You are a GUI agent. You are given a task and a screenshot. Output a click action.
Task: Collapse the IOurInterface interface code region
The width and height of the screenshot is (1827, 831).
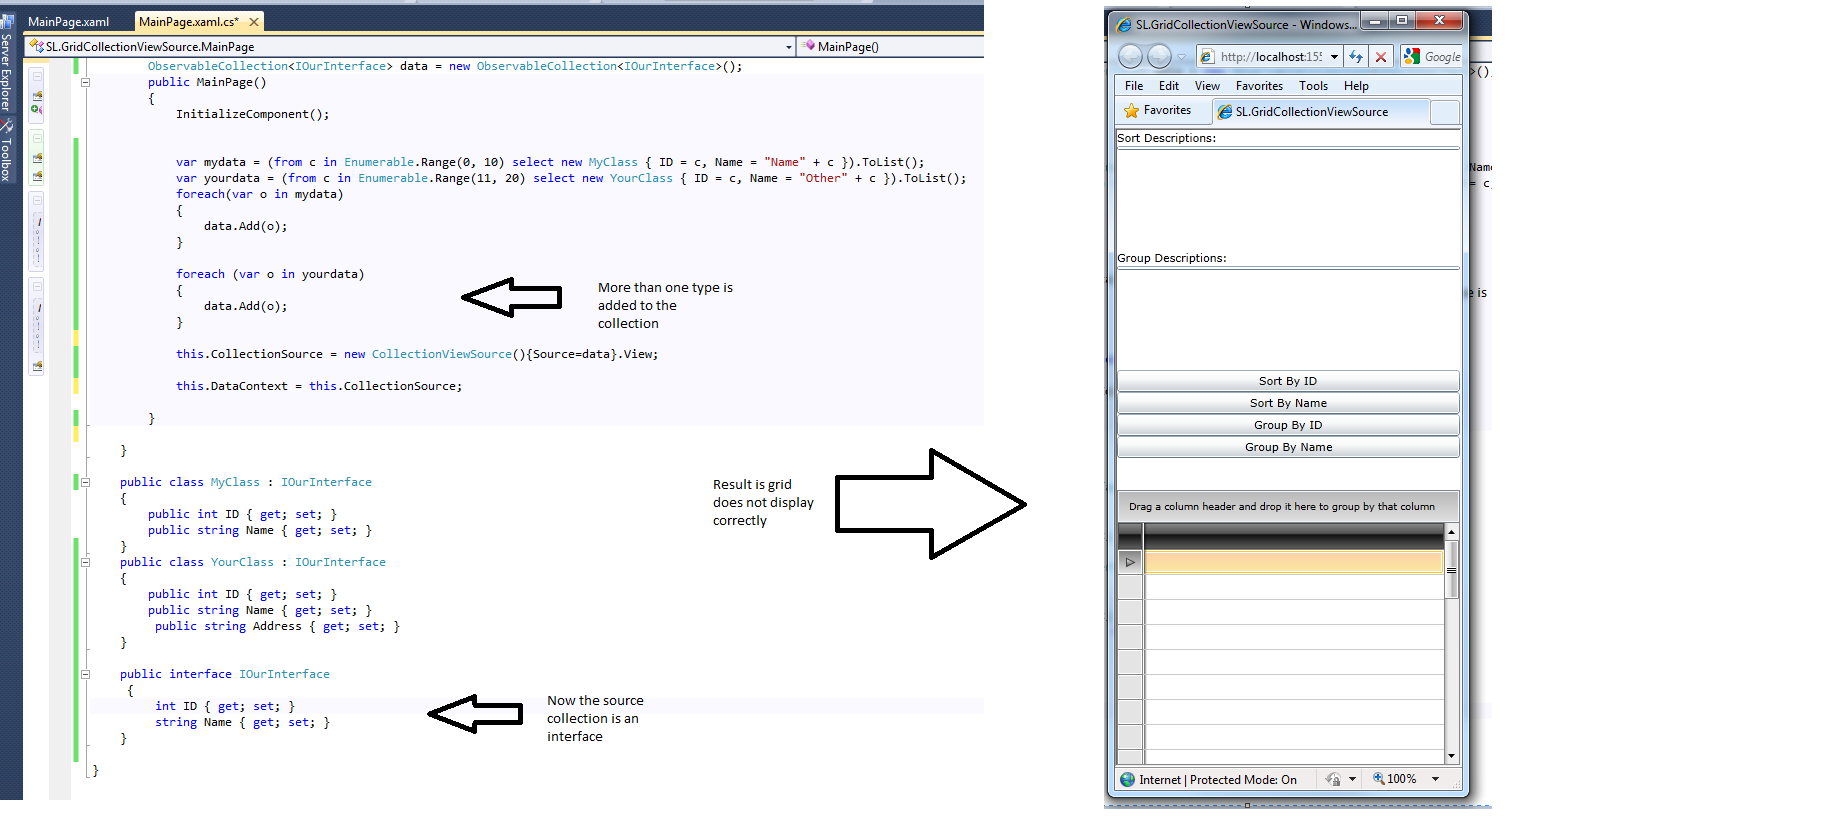(x=85, y=674)
